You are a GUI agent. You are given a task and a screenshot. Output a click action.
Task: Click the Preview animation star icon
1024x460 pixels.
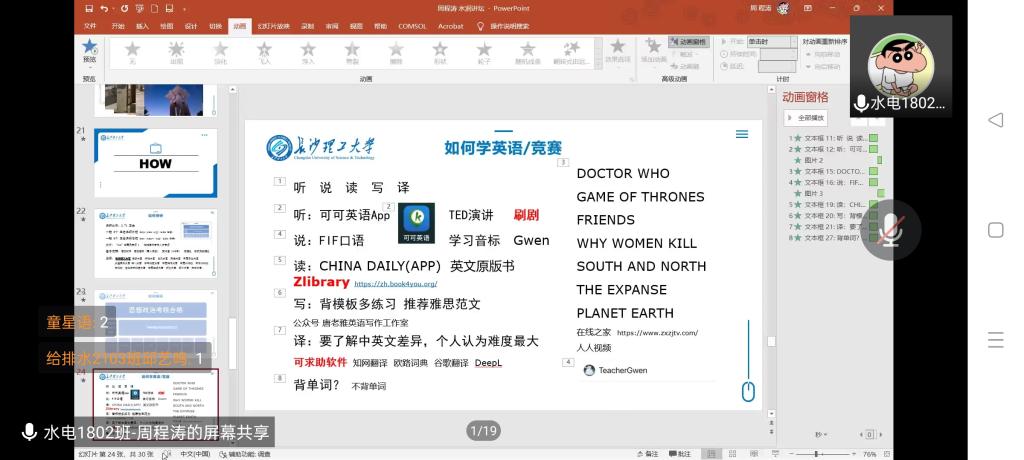tap(89, 50)
